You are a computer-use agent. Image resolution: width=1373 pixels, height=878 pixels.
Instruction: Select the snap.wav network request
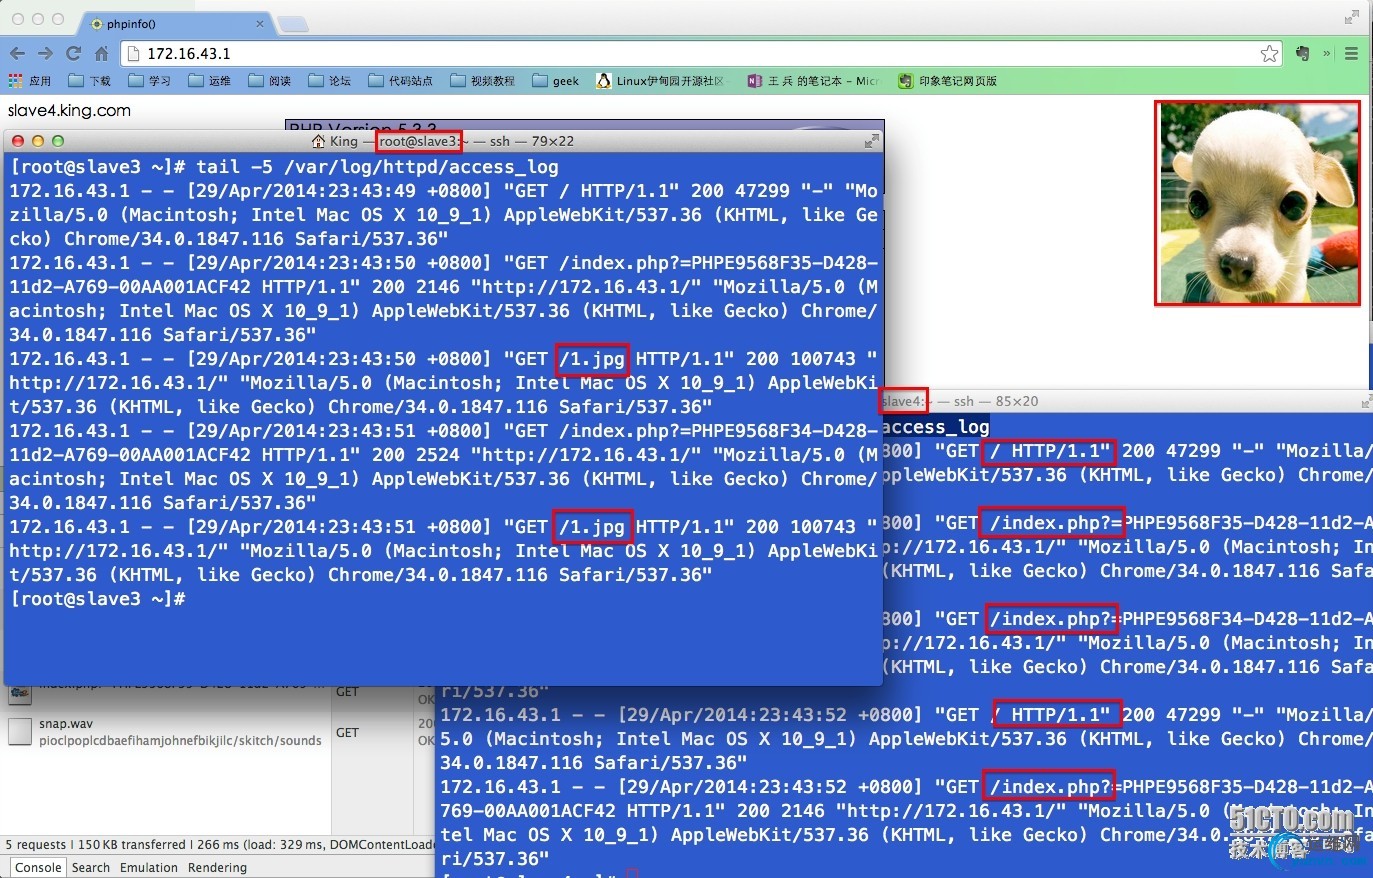click(166, 732)
